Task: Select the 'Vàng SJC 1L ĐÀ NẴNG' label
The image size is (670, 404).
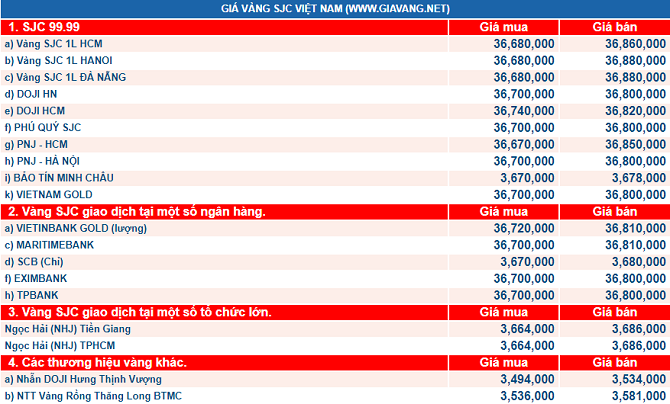Action: point(65,77)
